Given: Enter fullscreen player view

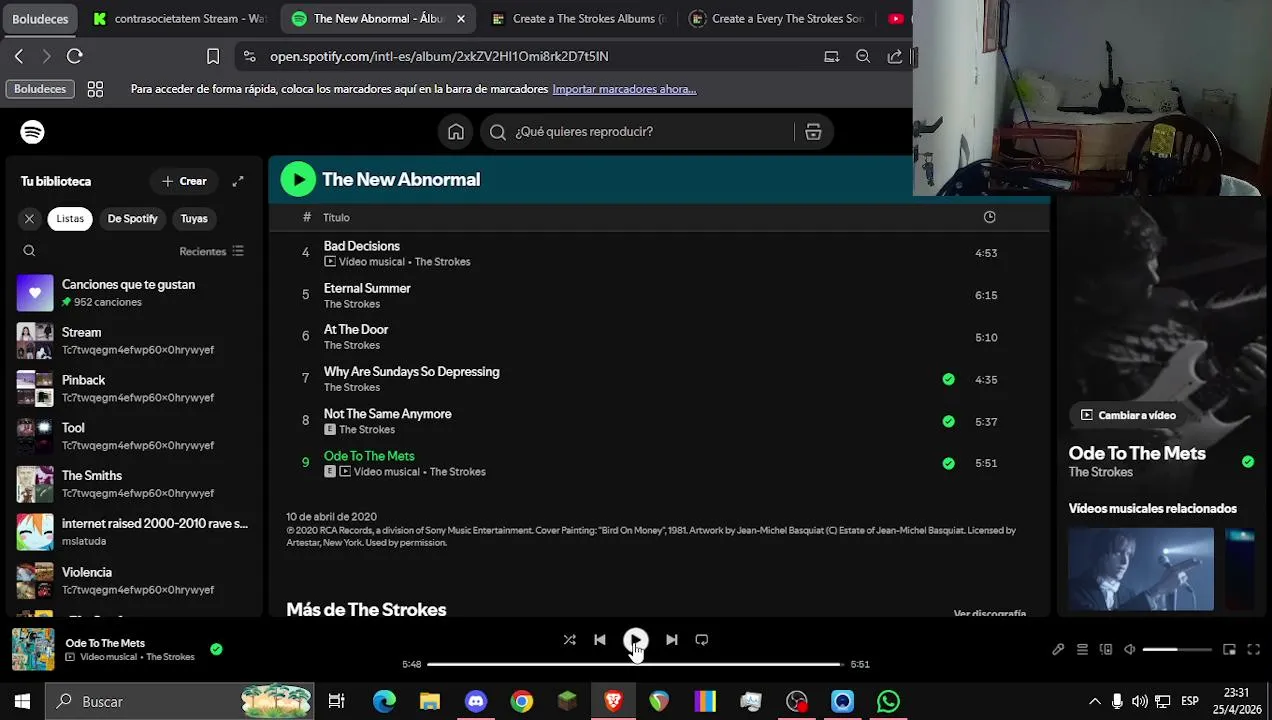Looking at the screenshot, I should [1253, 649].
